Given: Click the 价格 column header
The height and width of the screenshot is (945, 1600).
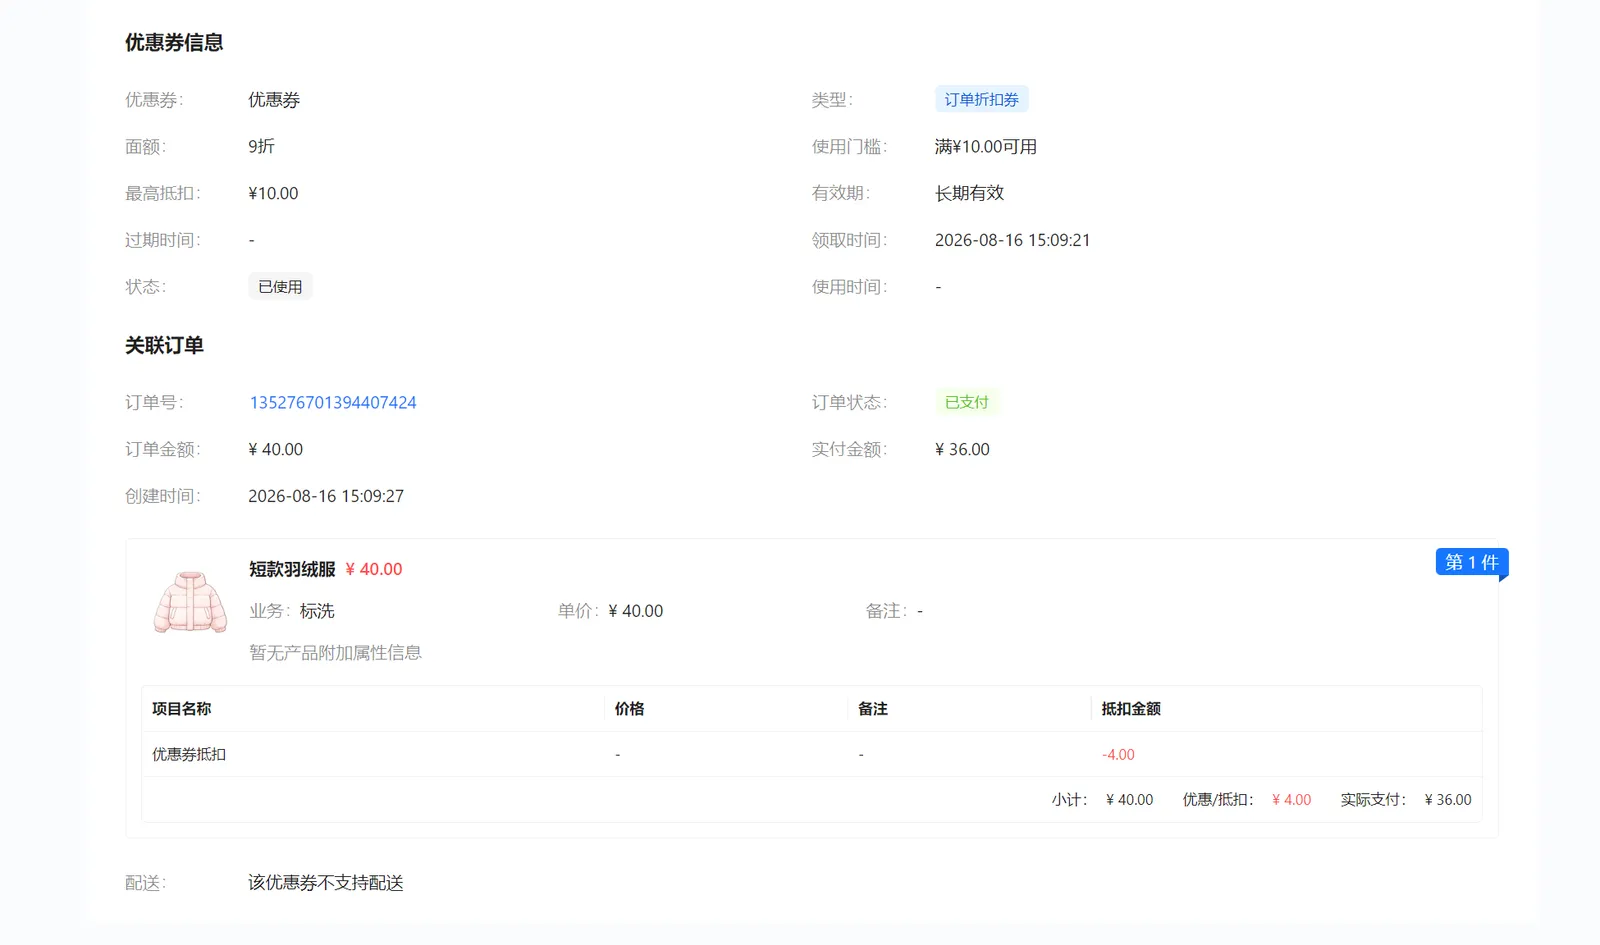Looking at the screenshot, I should click(629, 708).
